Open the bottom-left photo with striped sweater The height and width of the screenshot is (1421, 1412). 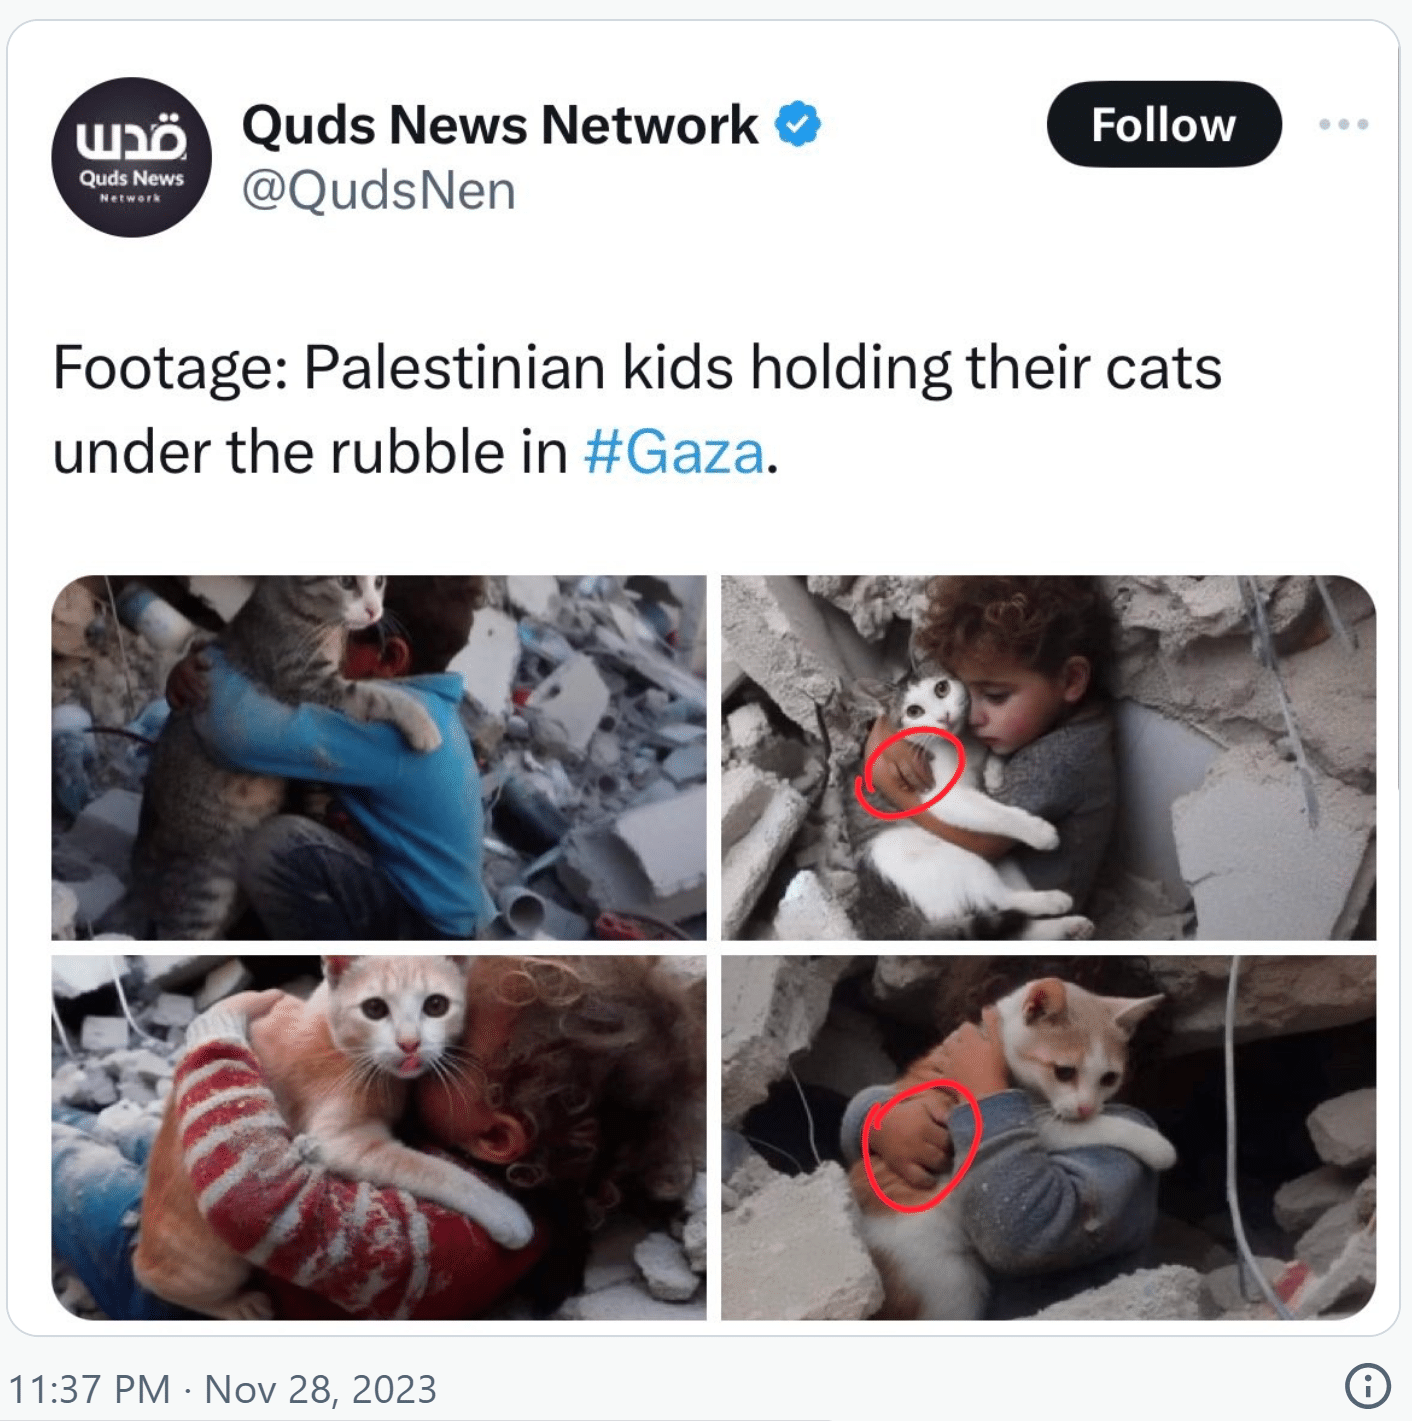pyautogui.click(x=379, y=1137)
